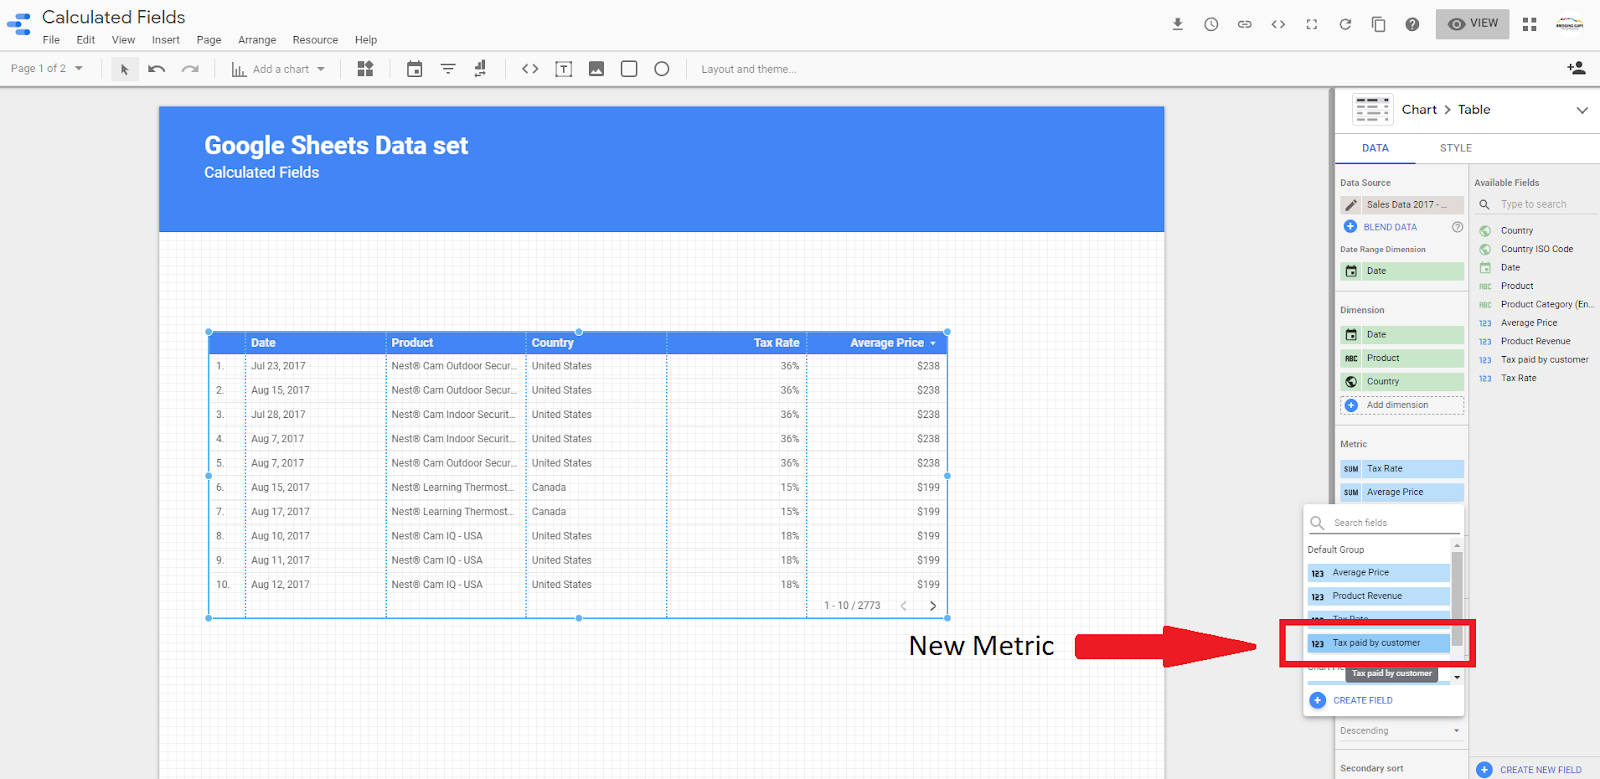Go to previous table page arrow
The width and height of the screenshot is (1600, 779).
904,606
